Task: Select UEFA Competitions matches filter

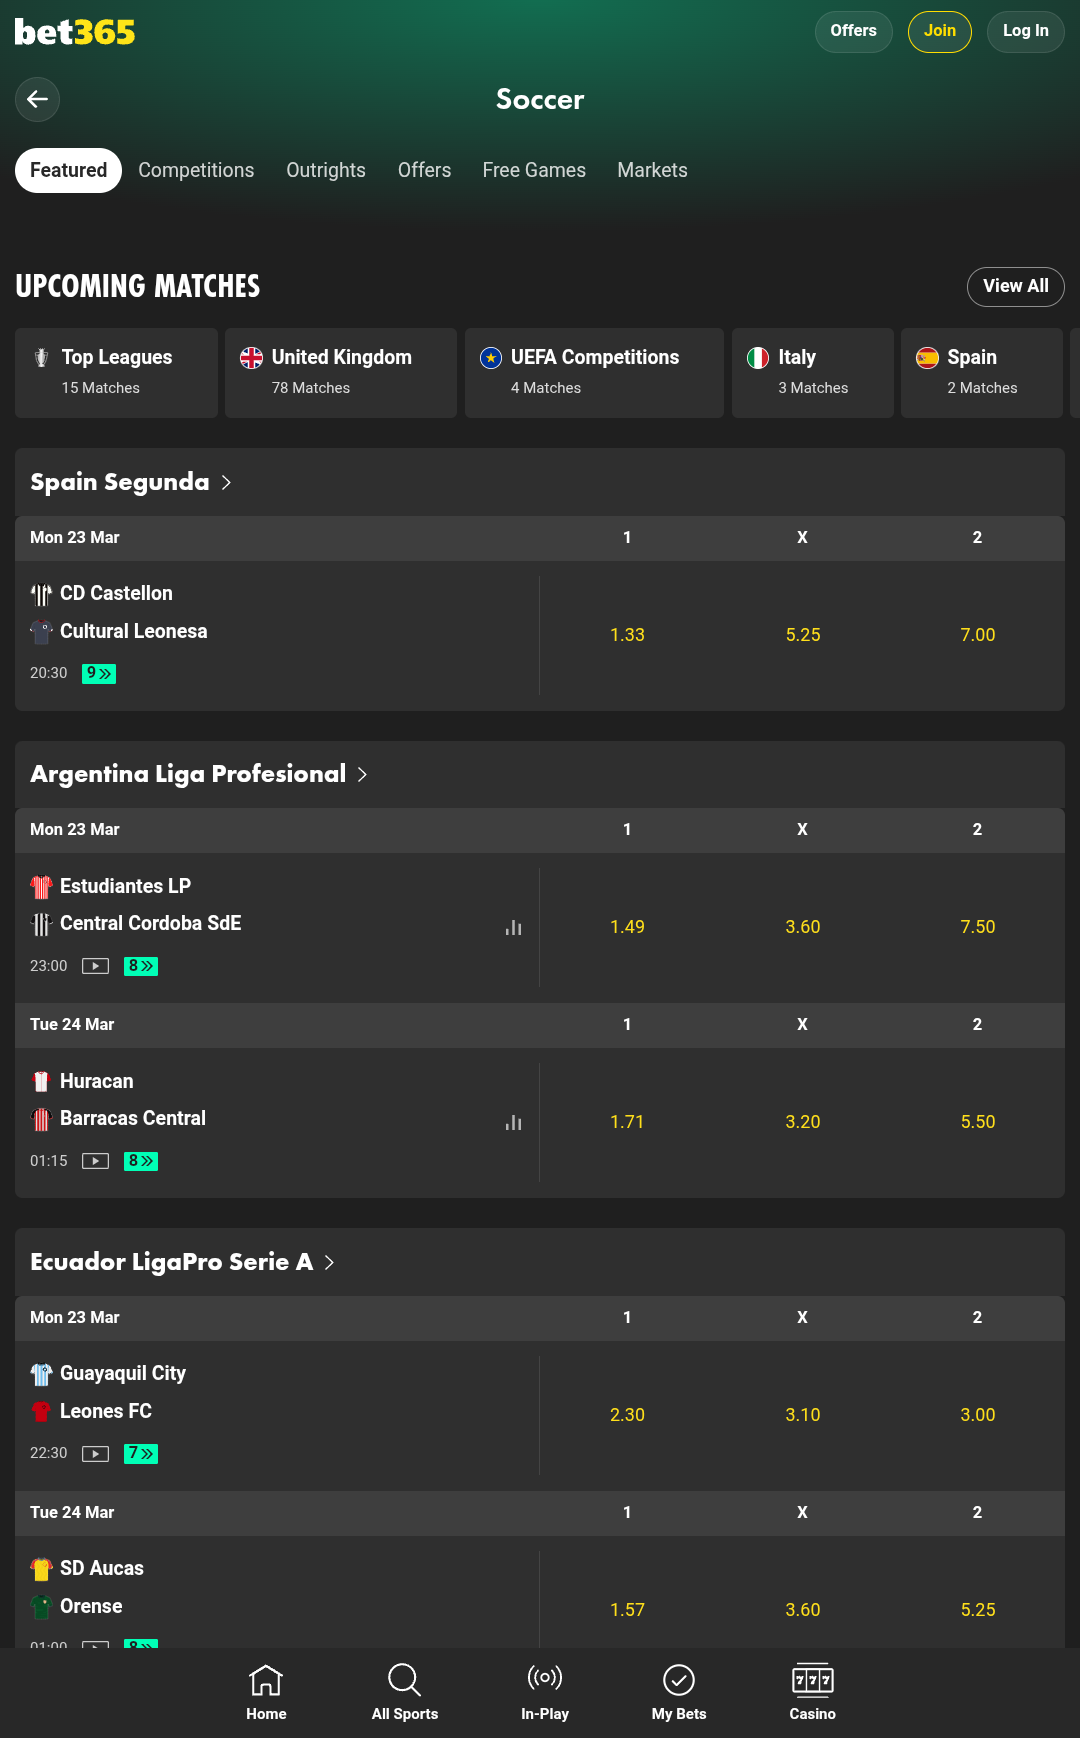Action: click(594, 372)
